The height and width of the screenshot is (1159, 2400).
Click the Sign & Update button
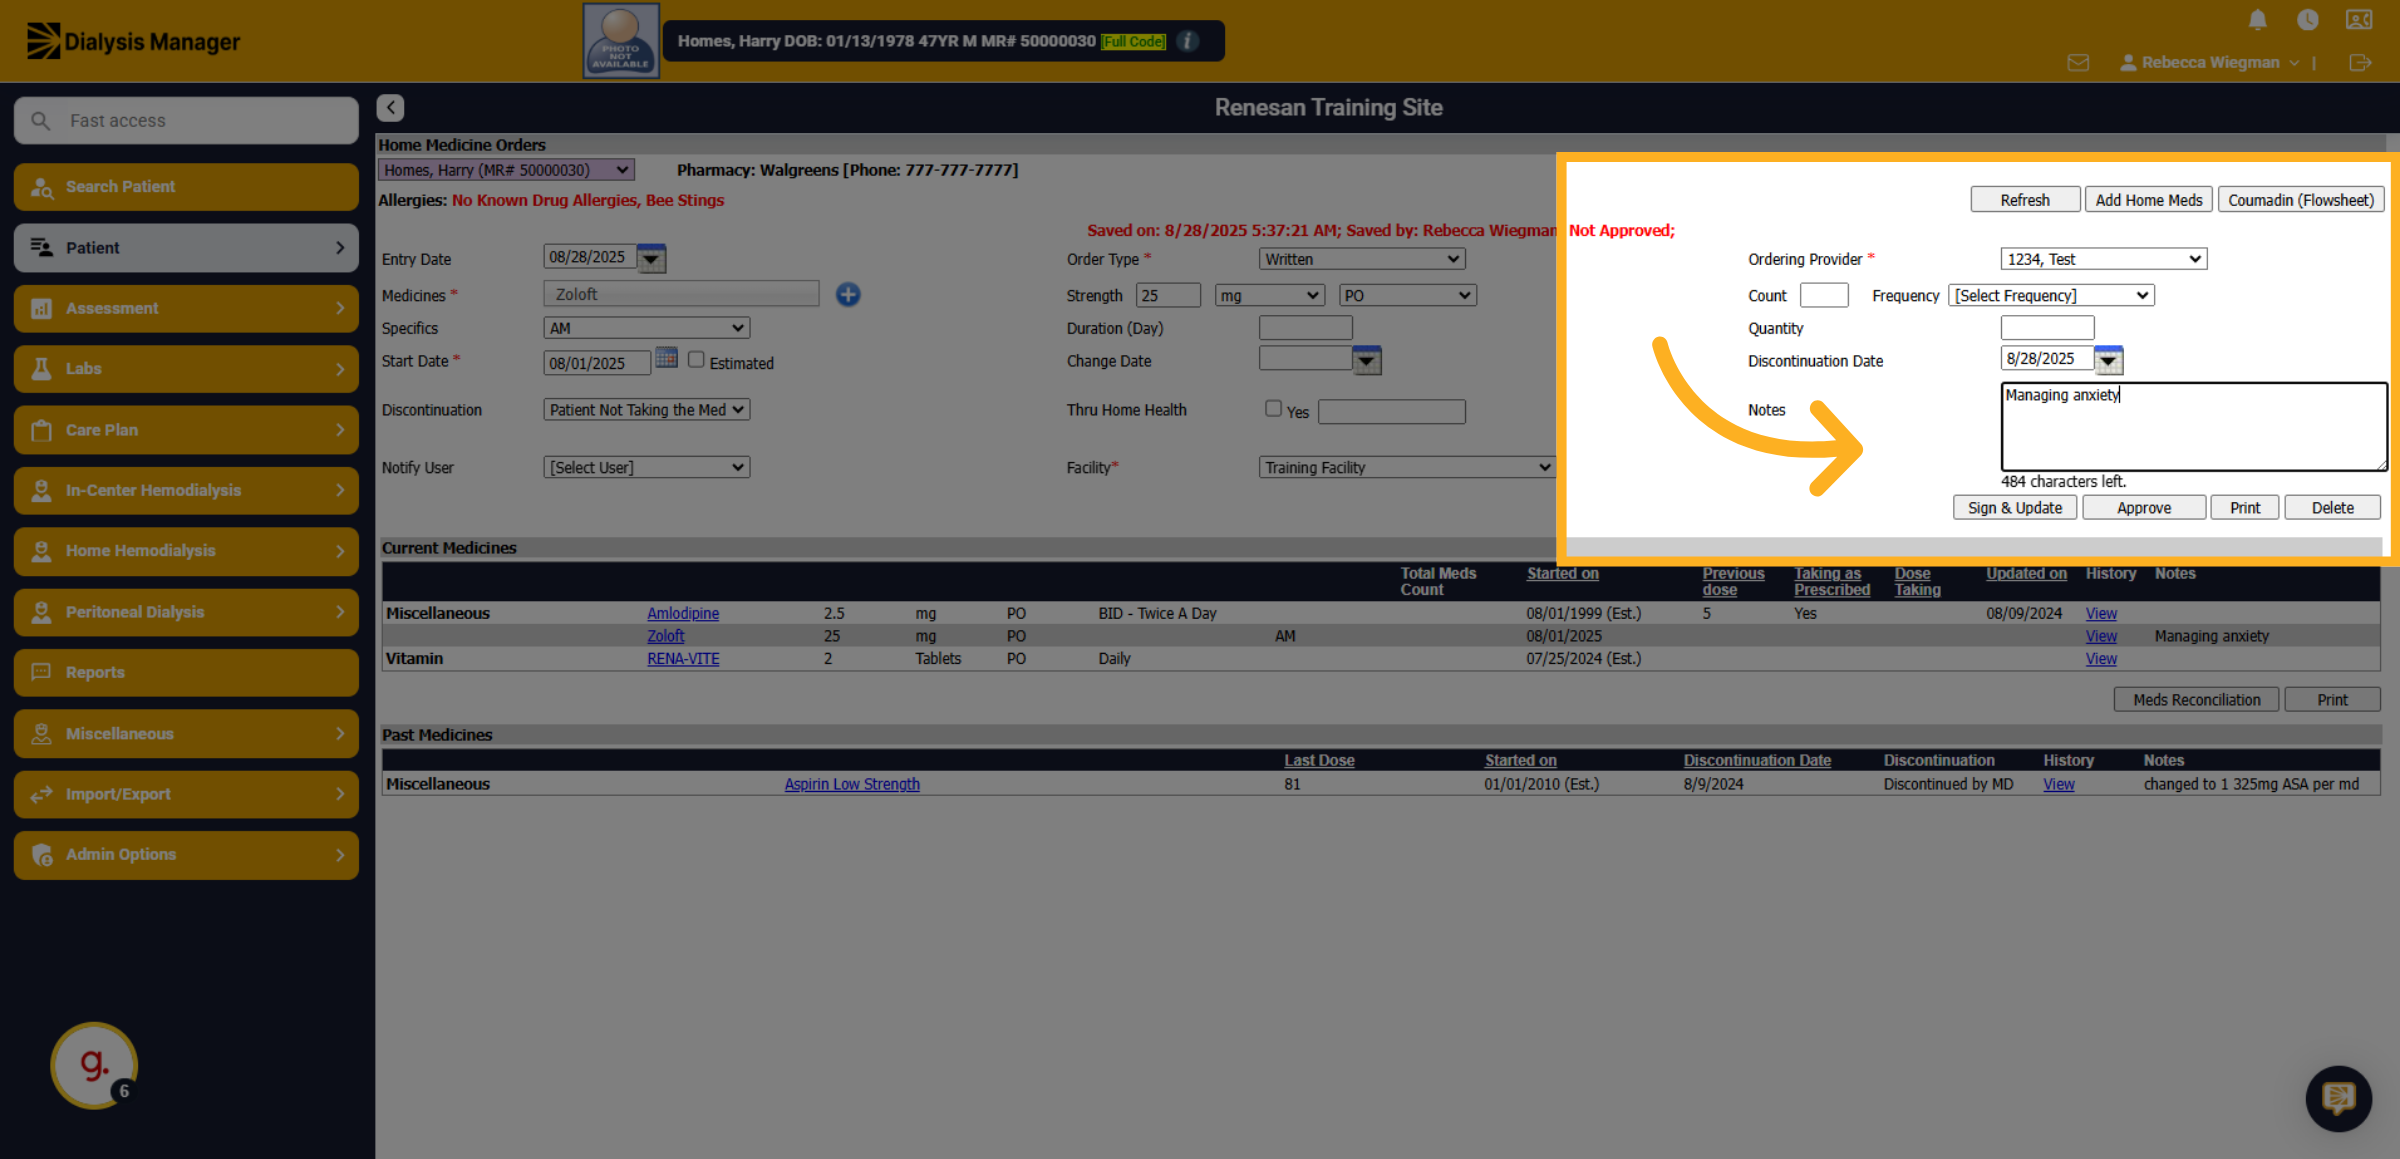pyautogui.click(x=2014, y=508)
